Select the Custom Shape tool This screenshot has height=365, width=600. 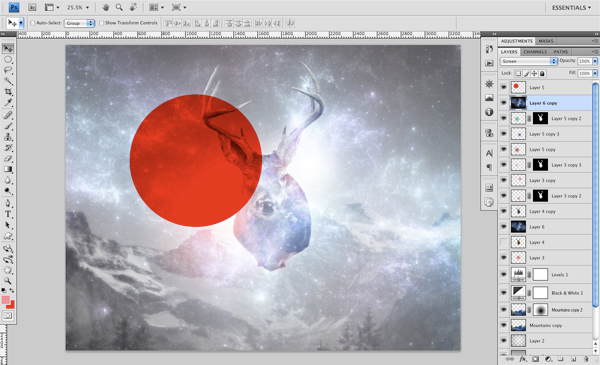click(x=8, y=236)
